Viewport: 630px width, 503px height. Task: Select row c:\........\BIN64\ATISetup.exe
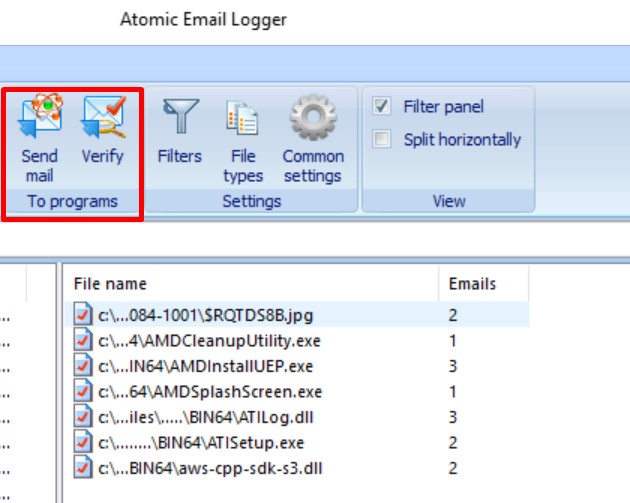tap(297, 442)
